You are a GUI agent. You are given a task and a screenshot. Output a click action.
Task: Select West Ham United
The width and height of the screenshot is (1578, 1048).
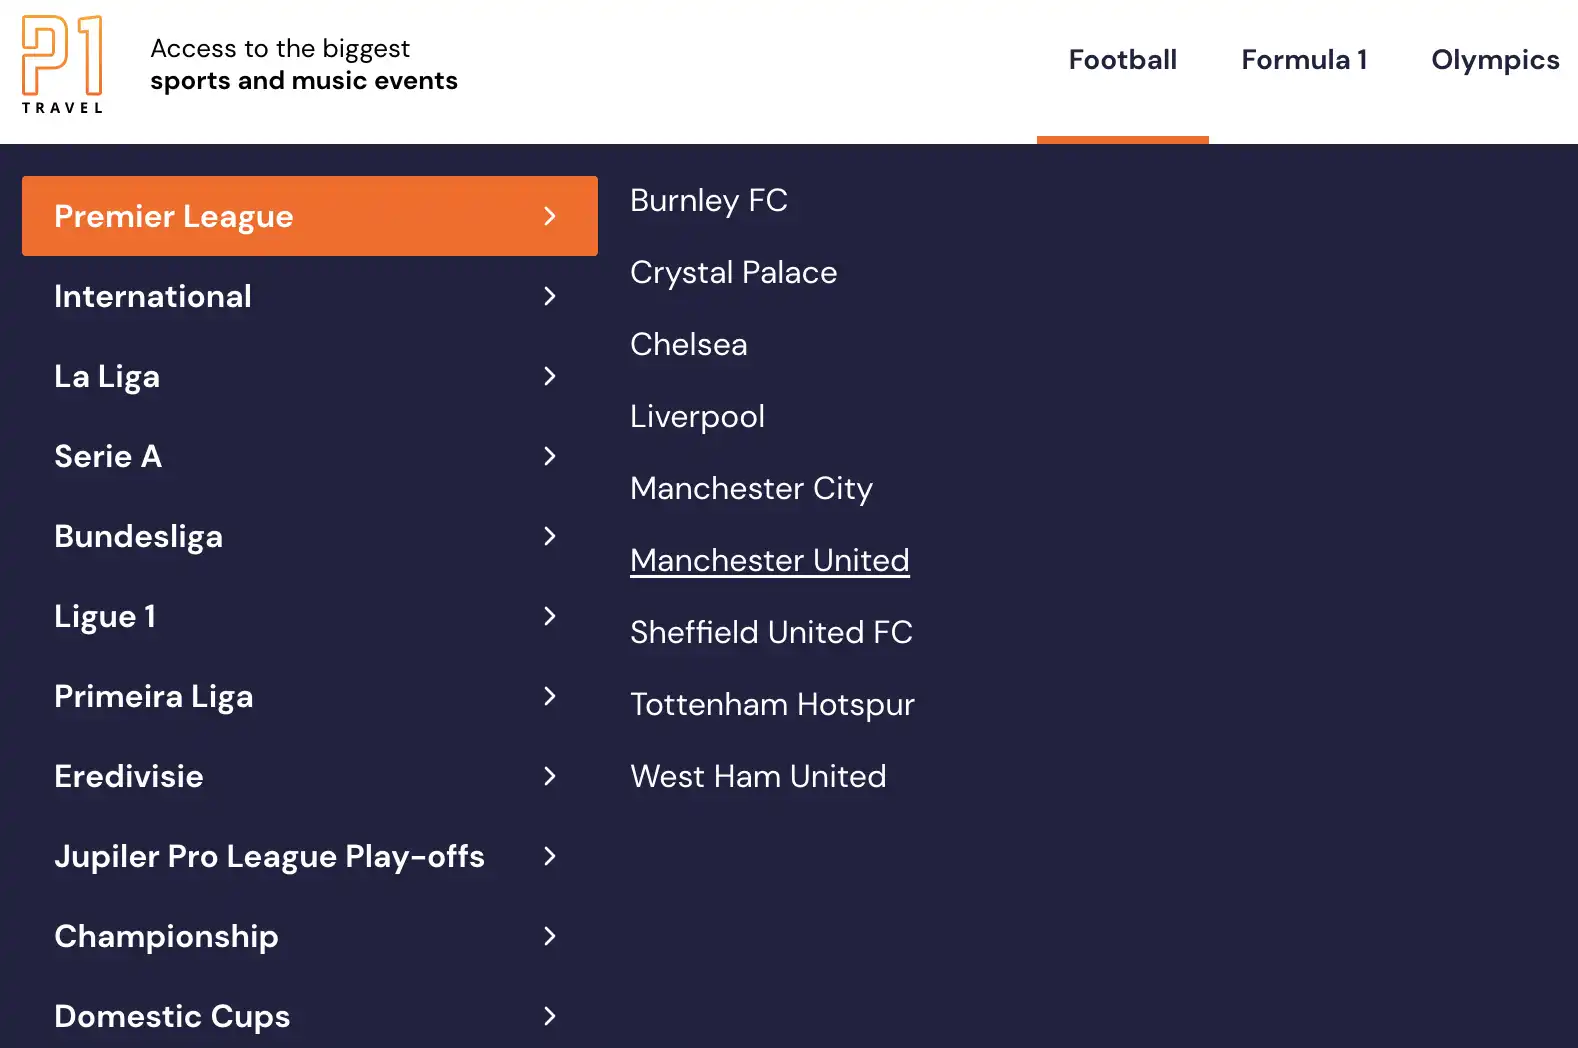758,776
